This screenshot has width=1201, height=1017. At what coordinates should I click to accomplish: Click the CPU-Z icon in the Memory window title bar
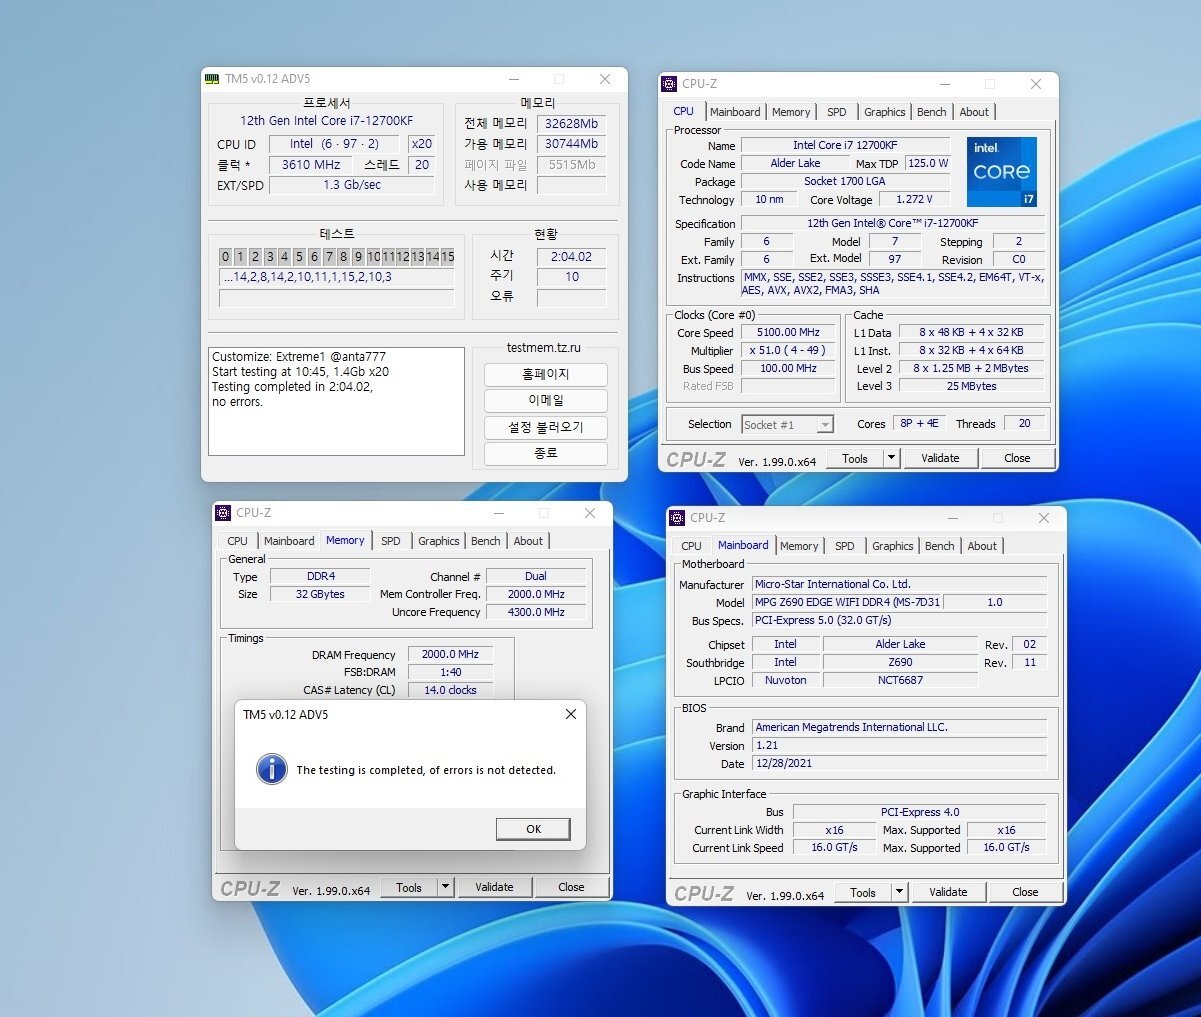point(224,513)
